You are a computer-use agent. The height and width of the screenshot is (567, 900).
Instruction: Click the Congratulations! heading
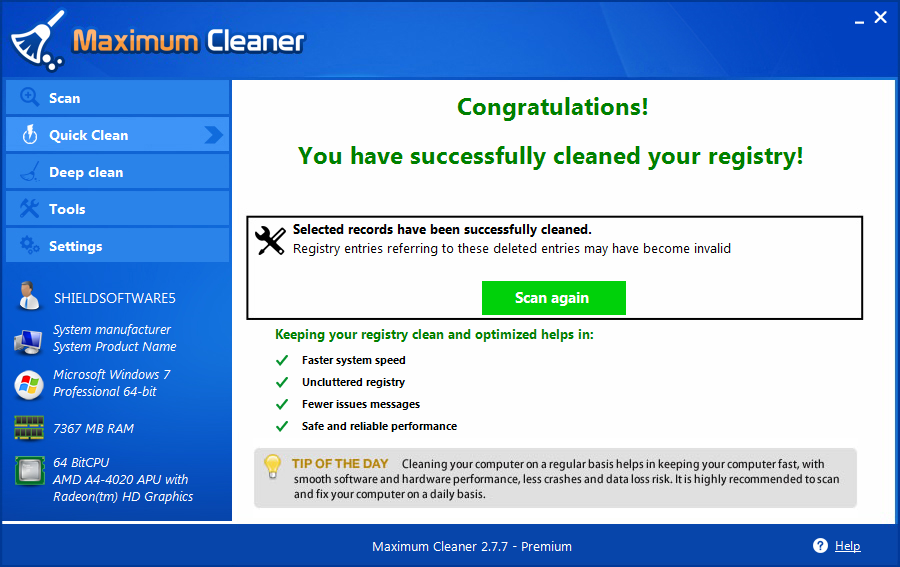pos(553,107)
